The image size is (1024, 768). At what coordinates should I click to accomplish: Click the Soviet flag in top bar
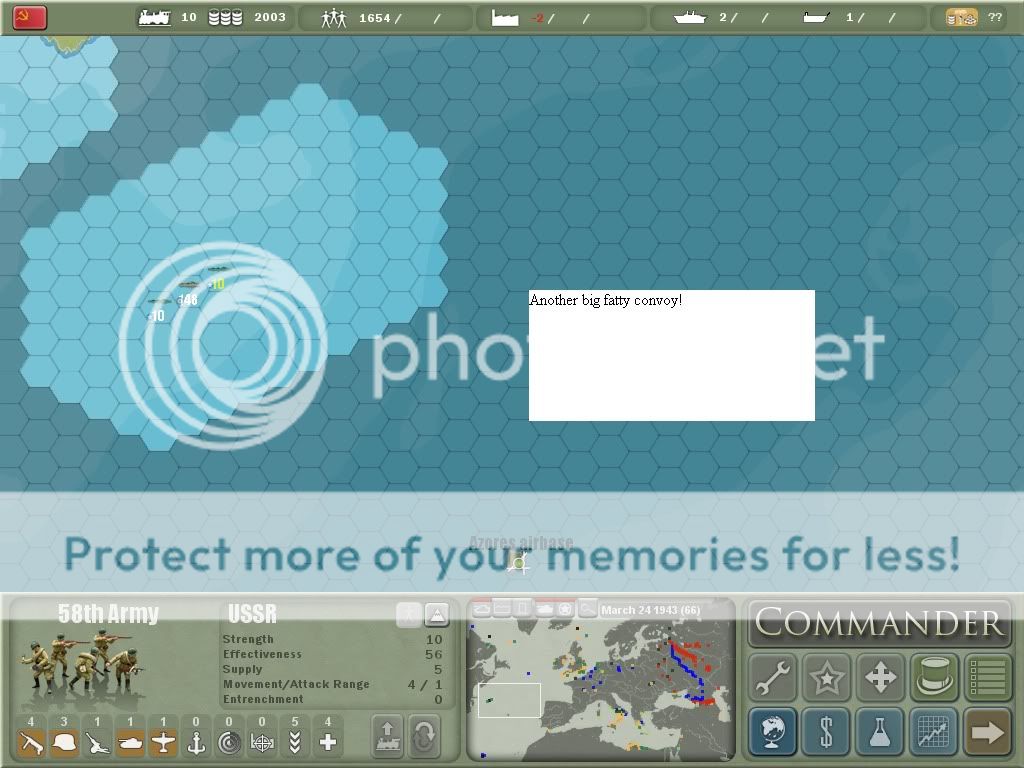tap(30, 17)
